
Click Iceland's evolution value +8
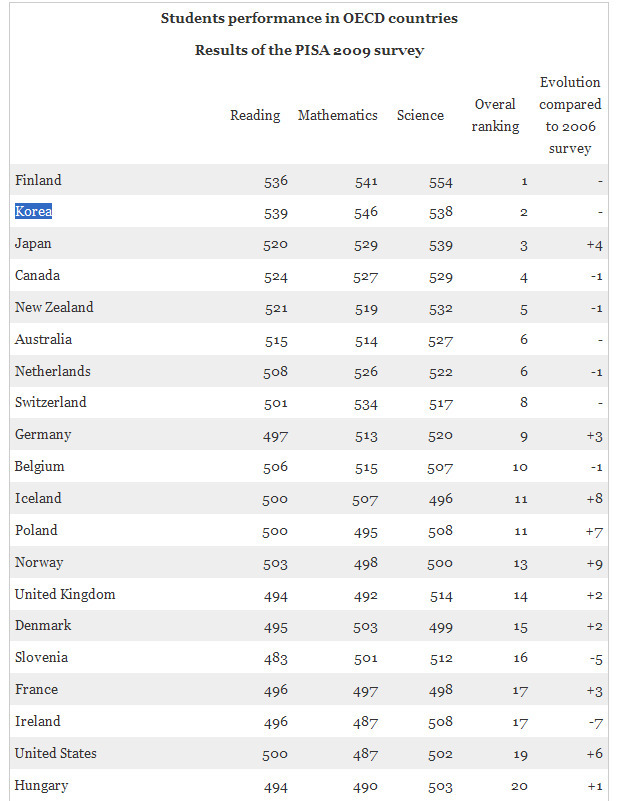[x=595, y=499]
